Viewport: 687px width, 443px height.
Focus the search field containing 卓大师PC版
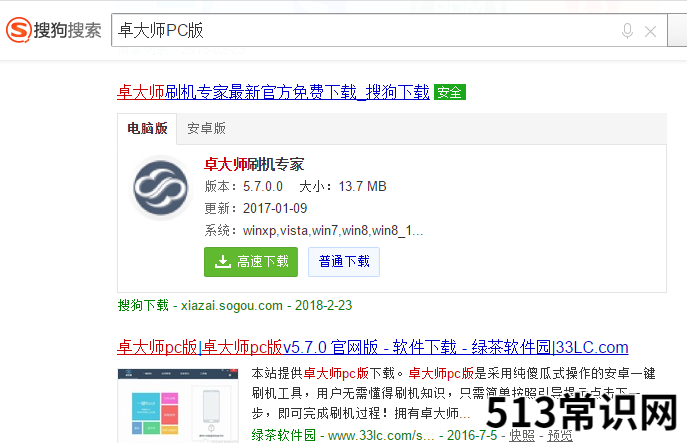[x=389, y=30]
